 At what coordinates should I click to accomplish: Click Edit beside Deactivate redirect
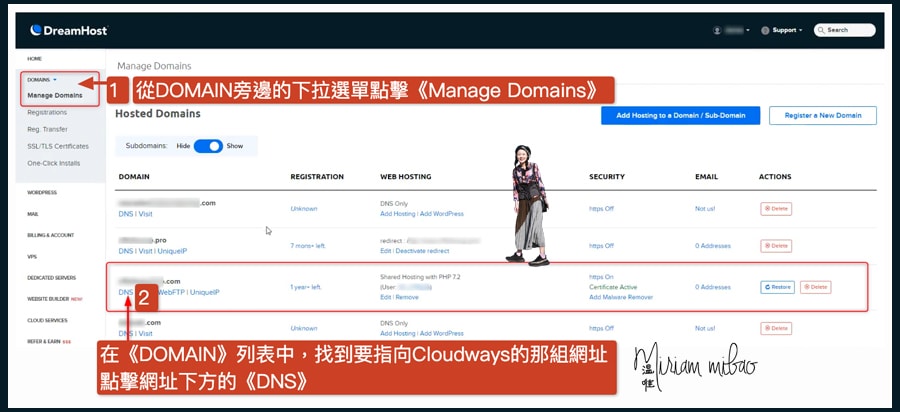click(386, 251)
